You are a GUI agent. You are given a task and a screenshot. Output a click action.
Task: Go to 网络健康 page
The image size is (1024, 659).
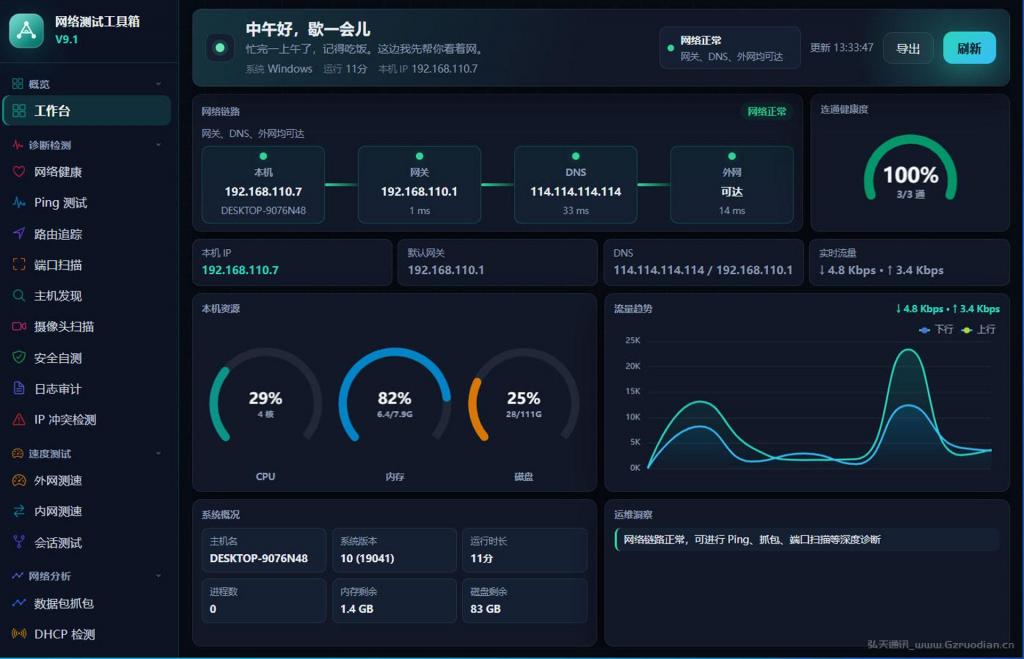coord(87,172)
